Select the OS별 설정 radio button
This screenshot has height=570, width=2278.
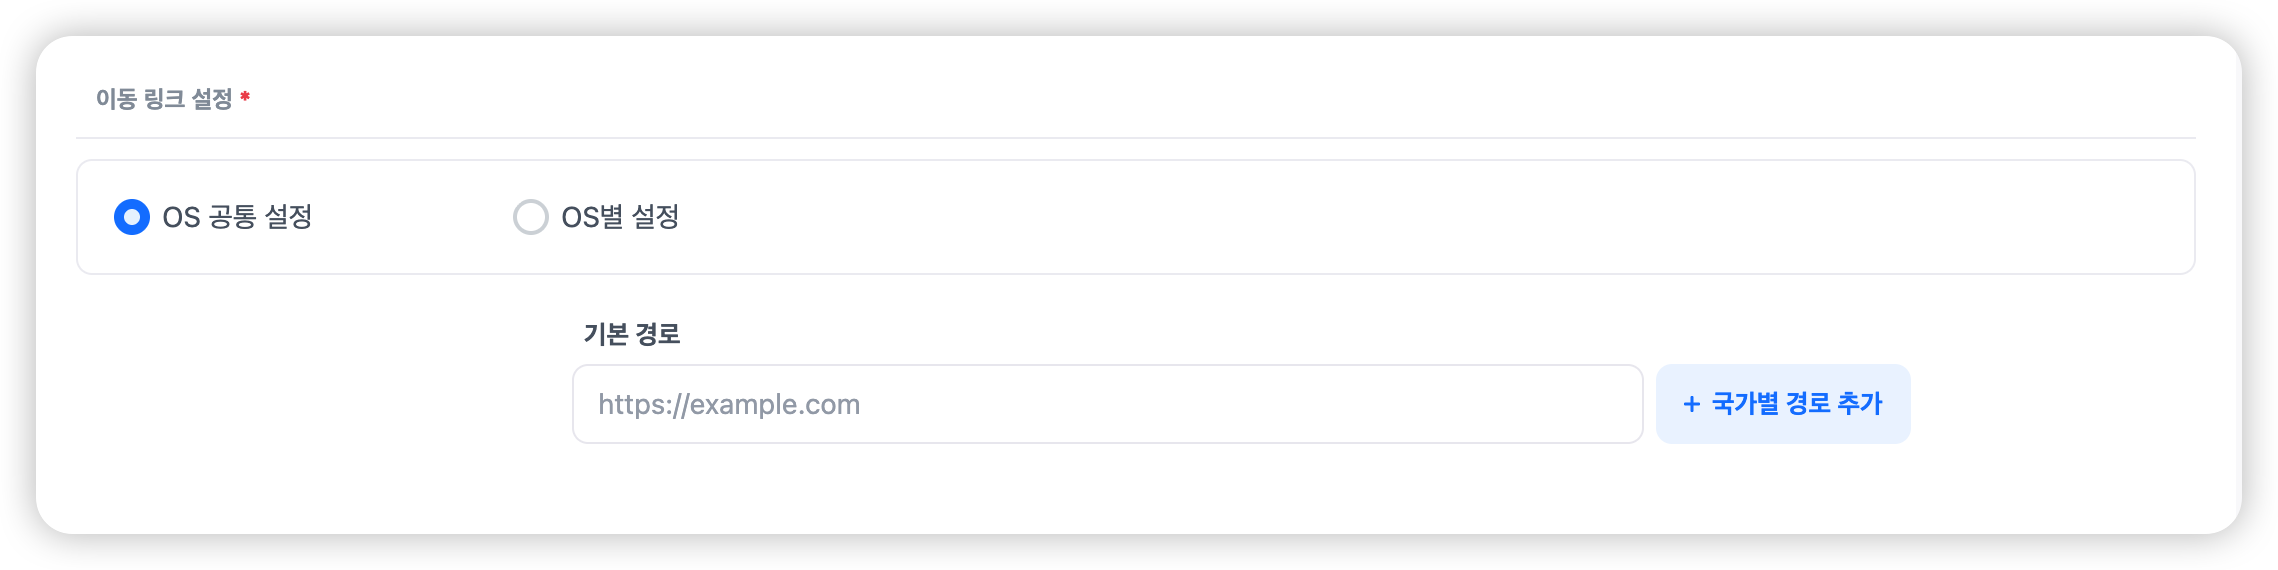coord(530,217)
